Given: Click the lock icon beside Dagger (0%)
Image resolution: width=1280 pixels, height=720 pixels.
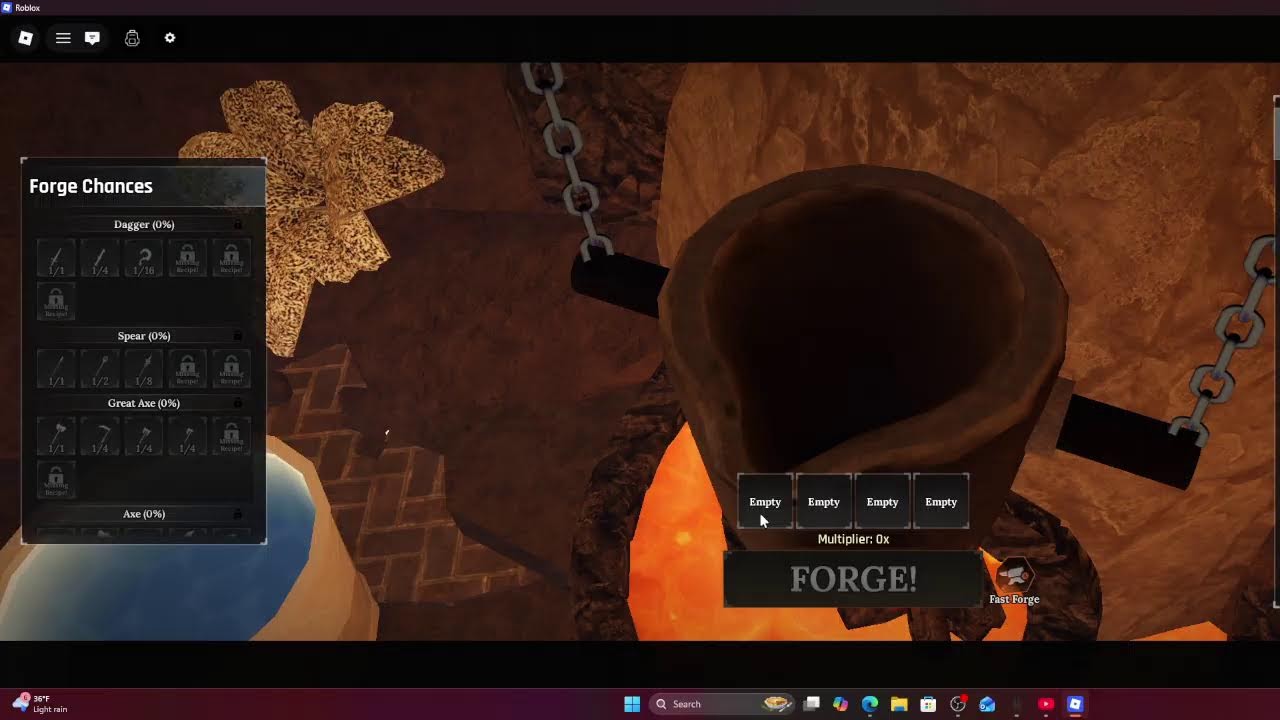Looking at the screenshot, I should (x=238, y=225).
